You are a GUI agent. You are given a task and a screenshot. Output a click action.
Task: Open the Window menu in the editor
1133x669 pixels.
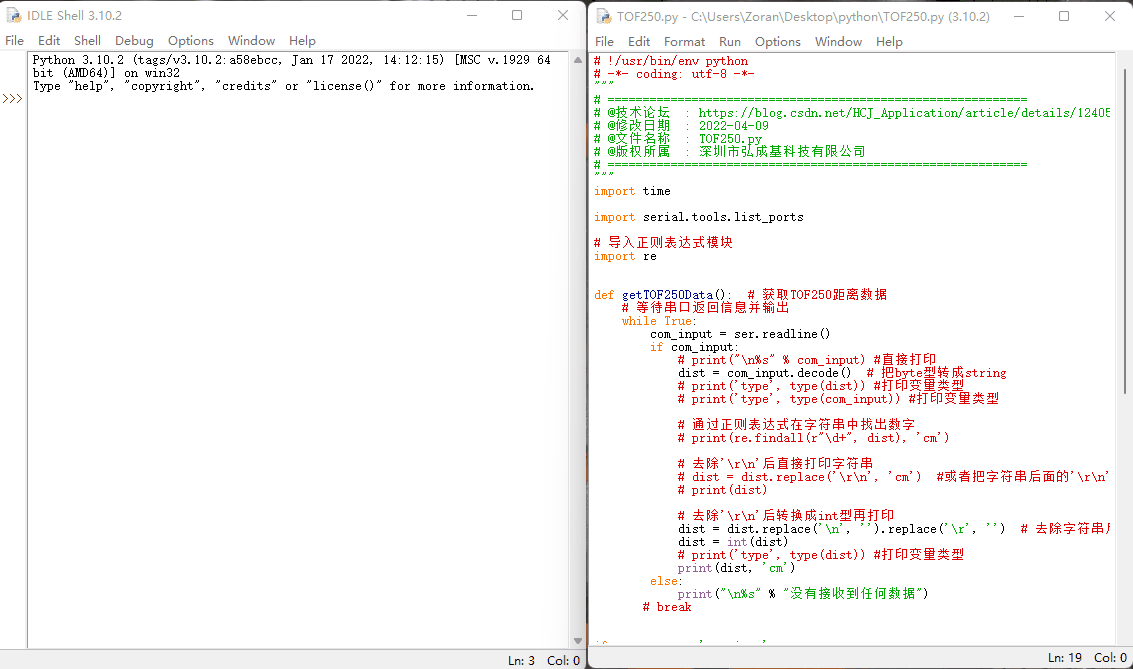tap(838, 42)
